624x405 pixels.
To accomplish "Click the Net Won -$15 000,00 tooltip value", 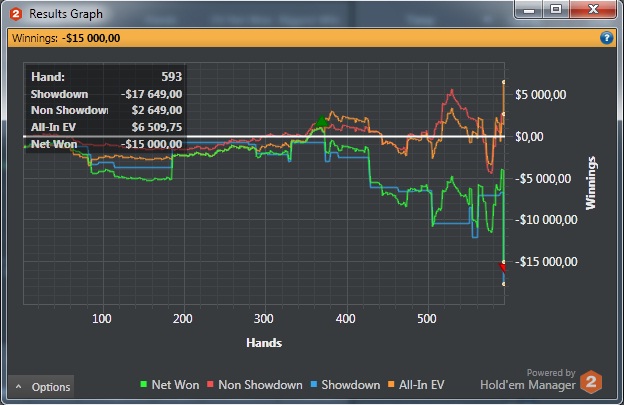I will pyautogui.click(x=152, y=144).
